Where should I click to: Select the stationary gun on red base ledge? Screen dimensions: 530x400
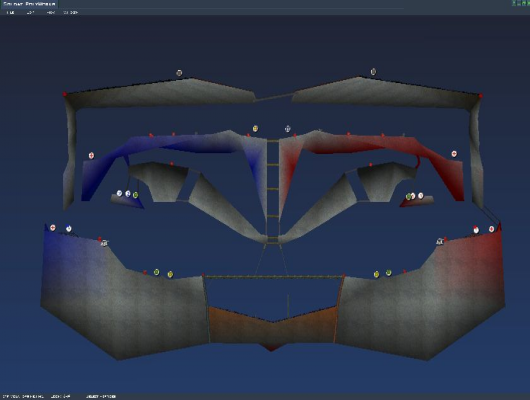440,241
